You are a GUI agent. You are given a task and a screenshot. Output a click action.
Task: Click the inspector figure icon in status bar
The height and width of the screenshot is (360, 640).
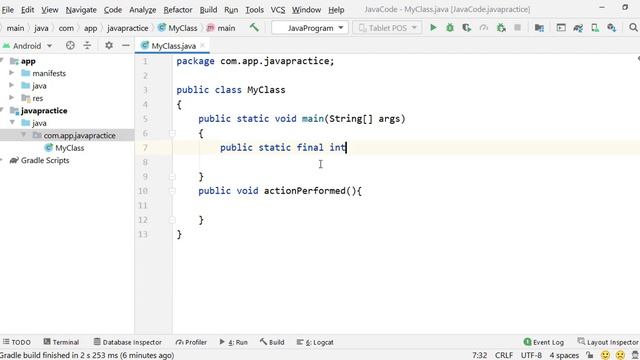tap(636, 355)
